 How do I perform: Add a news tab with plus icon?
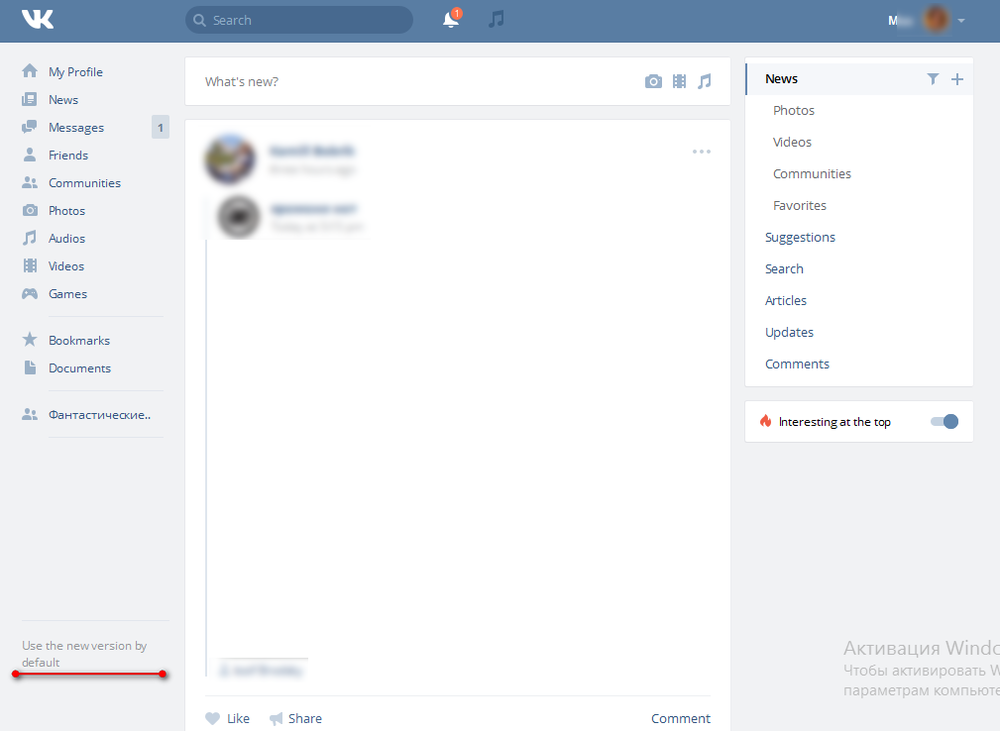[x=957, y=79]
